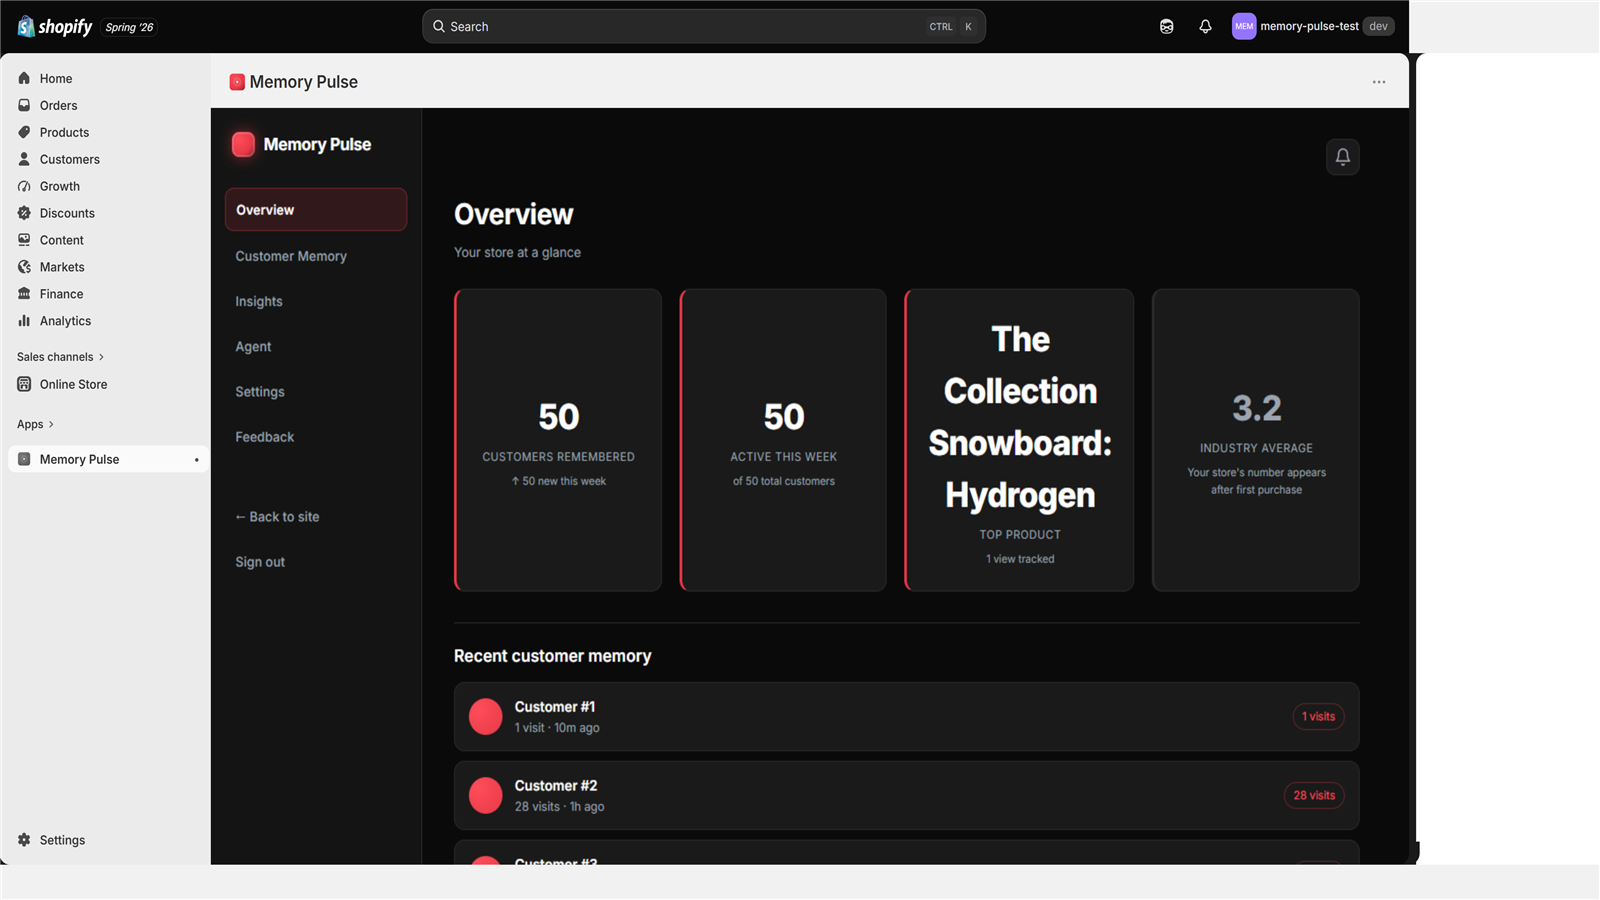Expand the Sales channels section
Screen dimensions: 1600x900
(x=60, y=357)
